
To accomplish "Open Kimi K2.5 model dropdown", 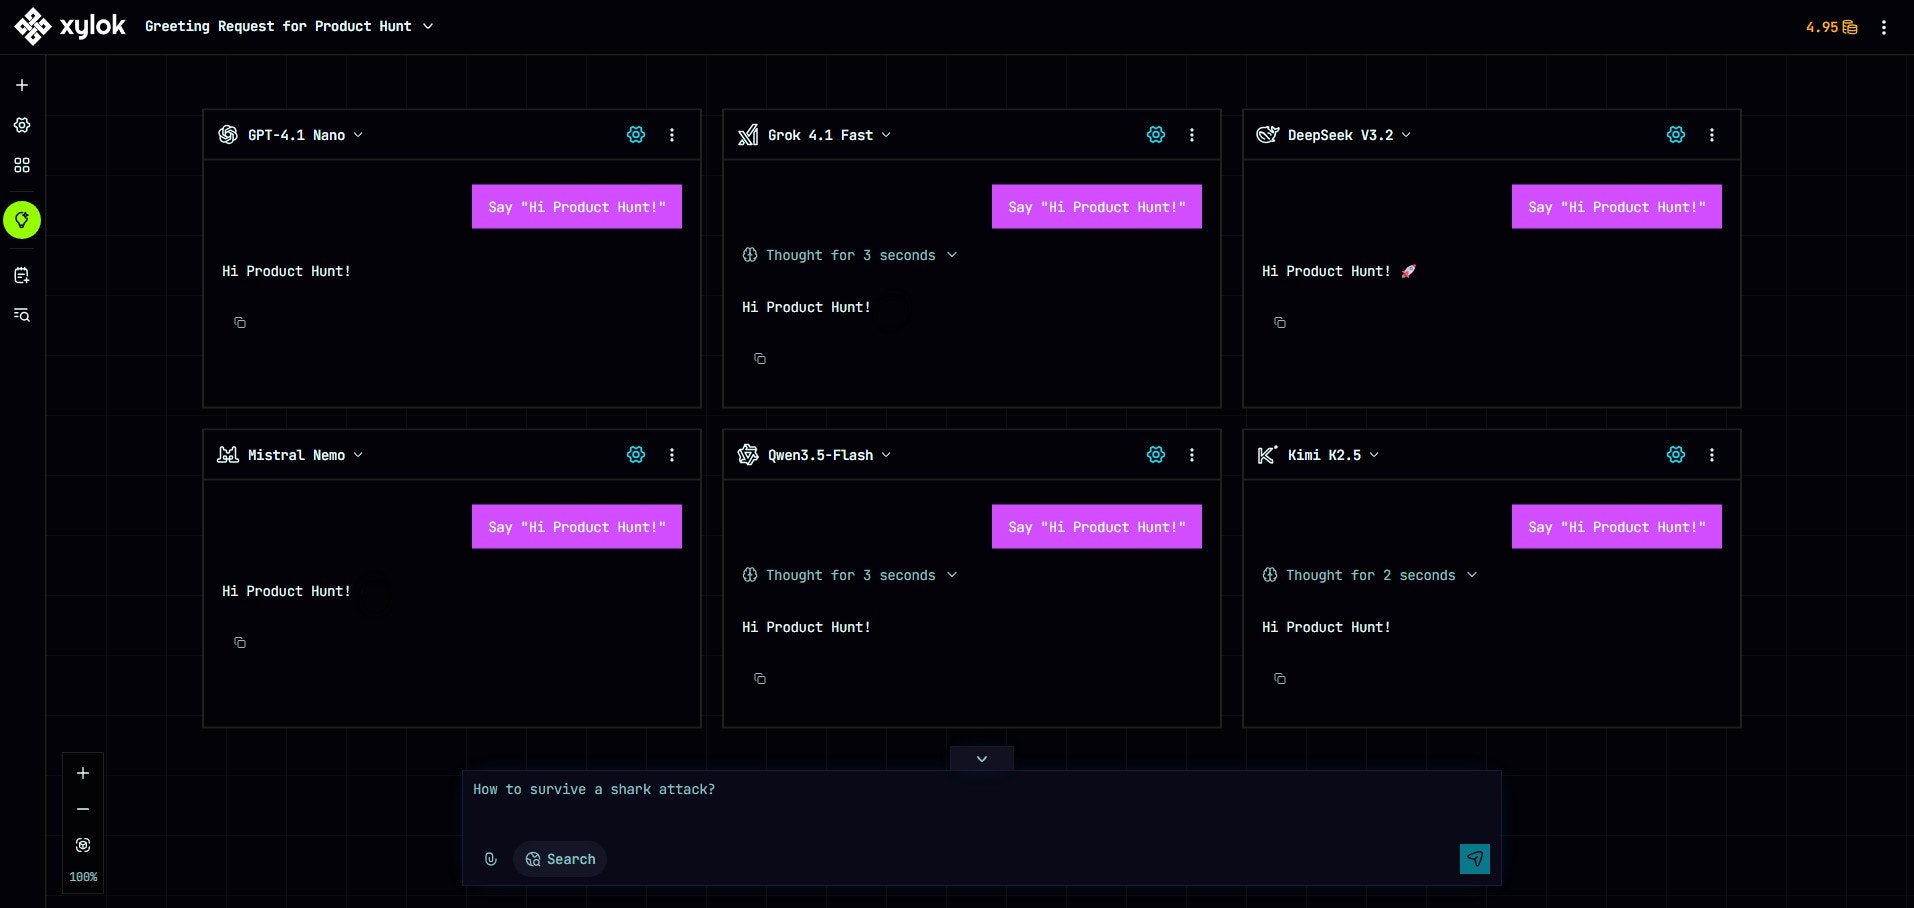I will click(1333, 455).
